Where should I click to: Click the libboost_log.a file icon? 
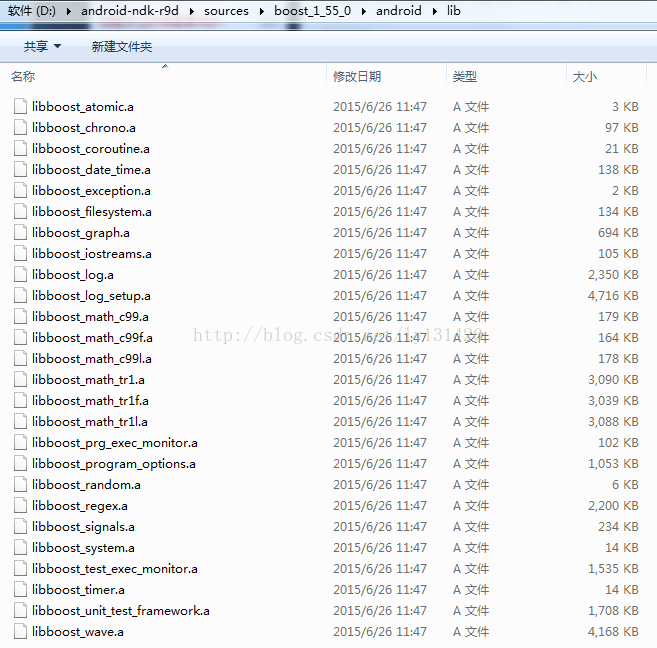click(x=20, y=274)
